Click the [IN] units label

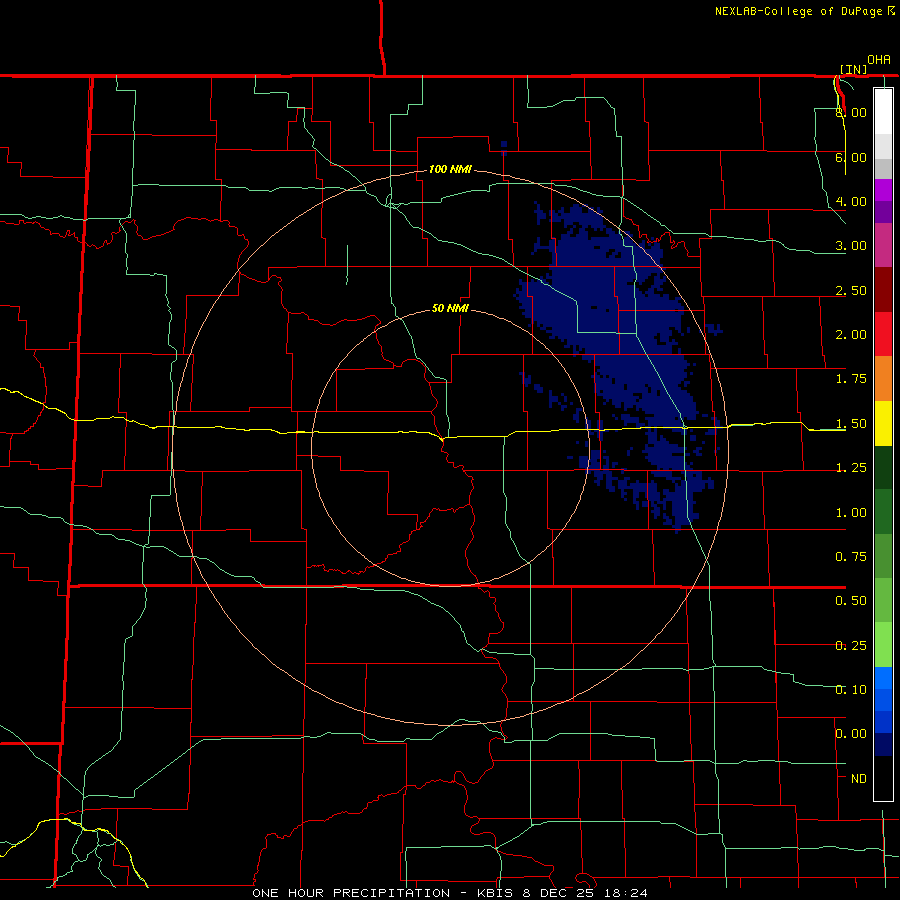[x=853, y=69]
